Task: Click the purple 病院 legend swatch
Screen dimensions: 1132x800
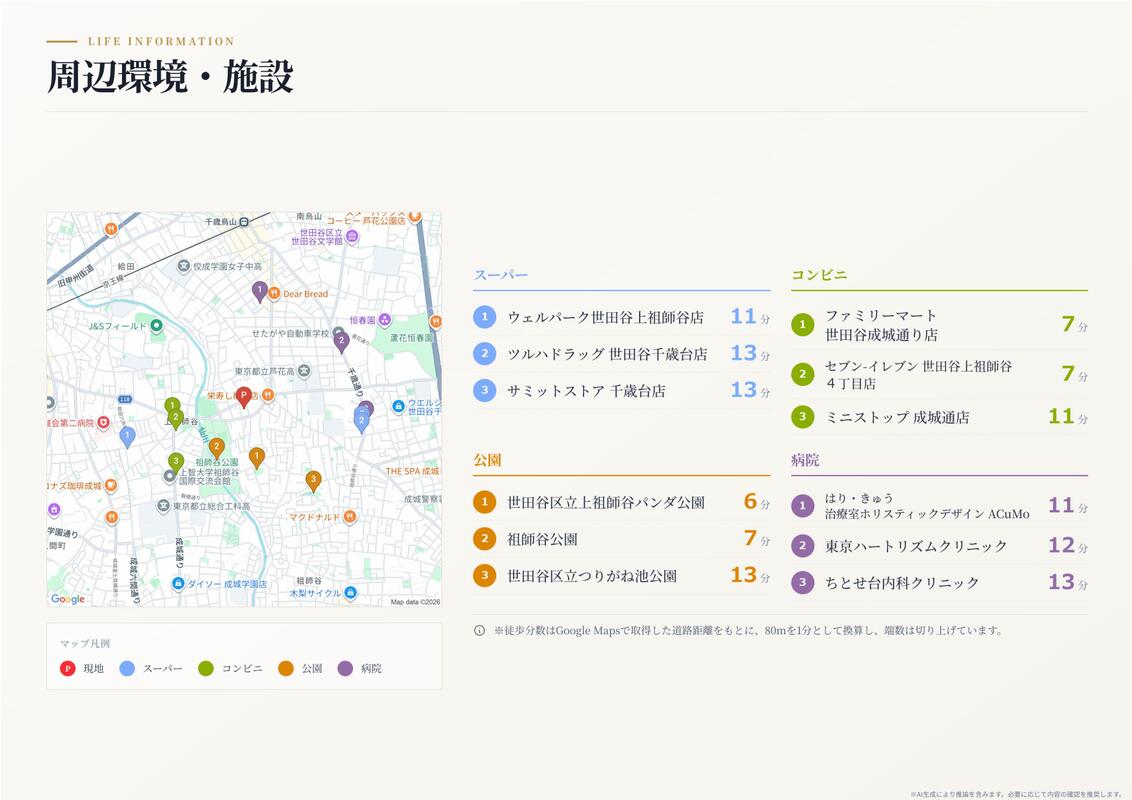Action: coord(345,669)
